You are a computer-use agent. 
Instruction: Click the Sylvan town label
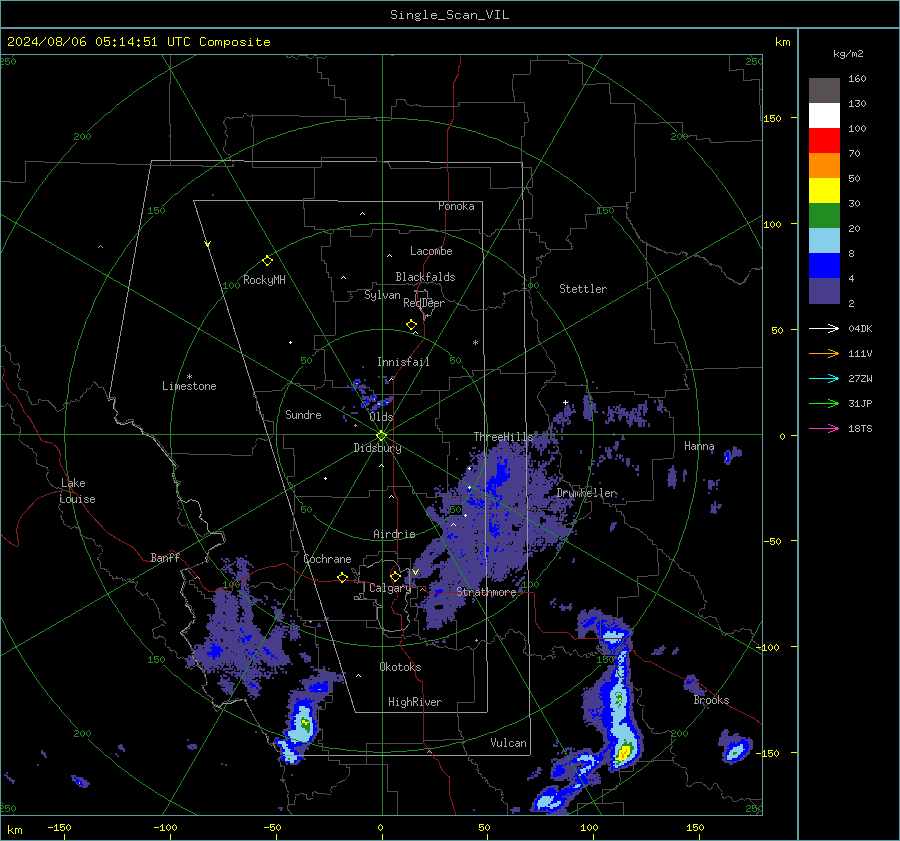pyautogui.click(x=382, y=295)
